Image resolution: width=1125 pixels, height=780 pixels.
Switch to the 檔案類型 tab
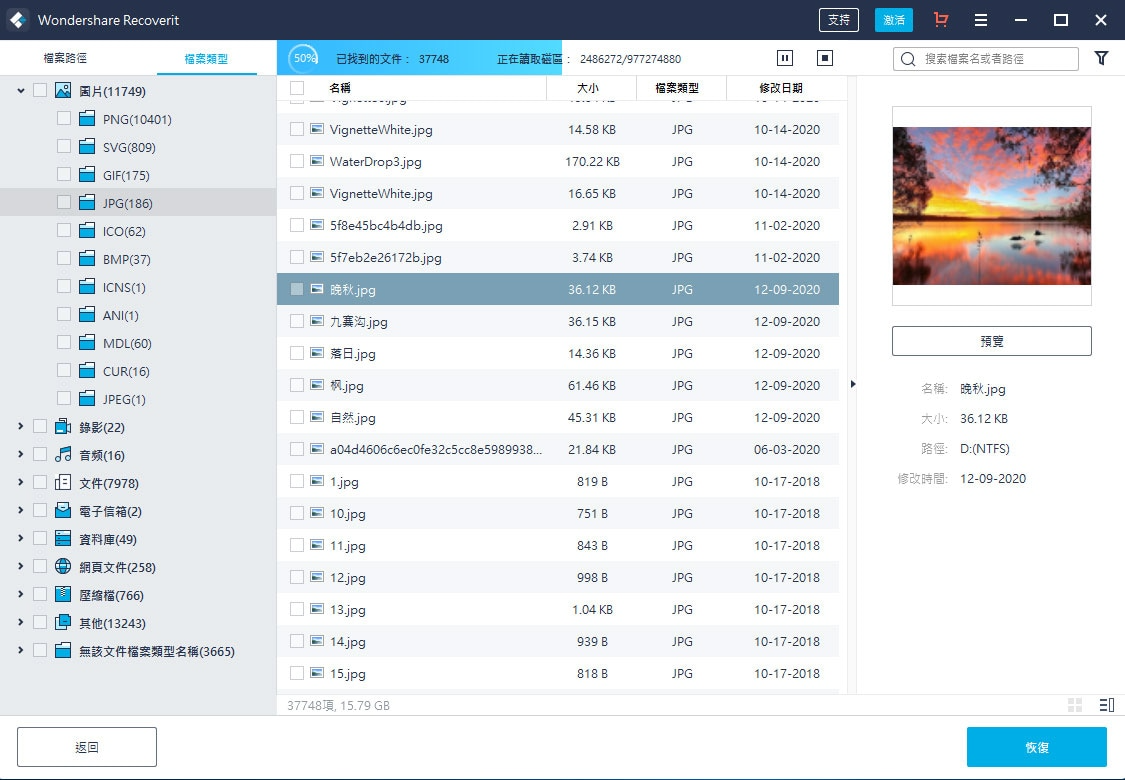(206, 59)
